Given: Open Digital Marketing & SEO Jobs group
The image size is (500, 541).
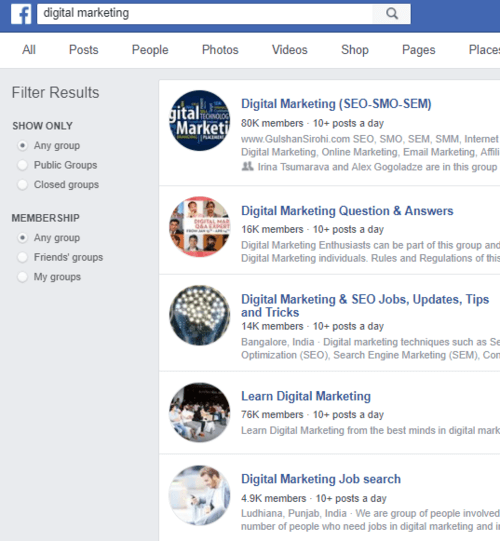Looking at the screenshot, I should pyautogui.click(x=365, y=305).
